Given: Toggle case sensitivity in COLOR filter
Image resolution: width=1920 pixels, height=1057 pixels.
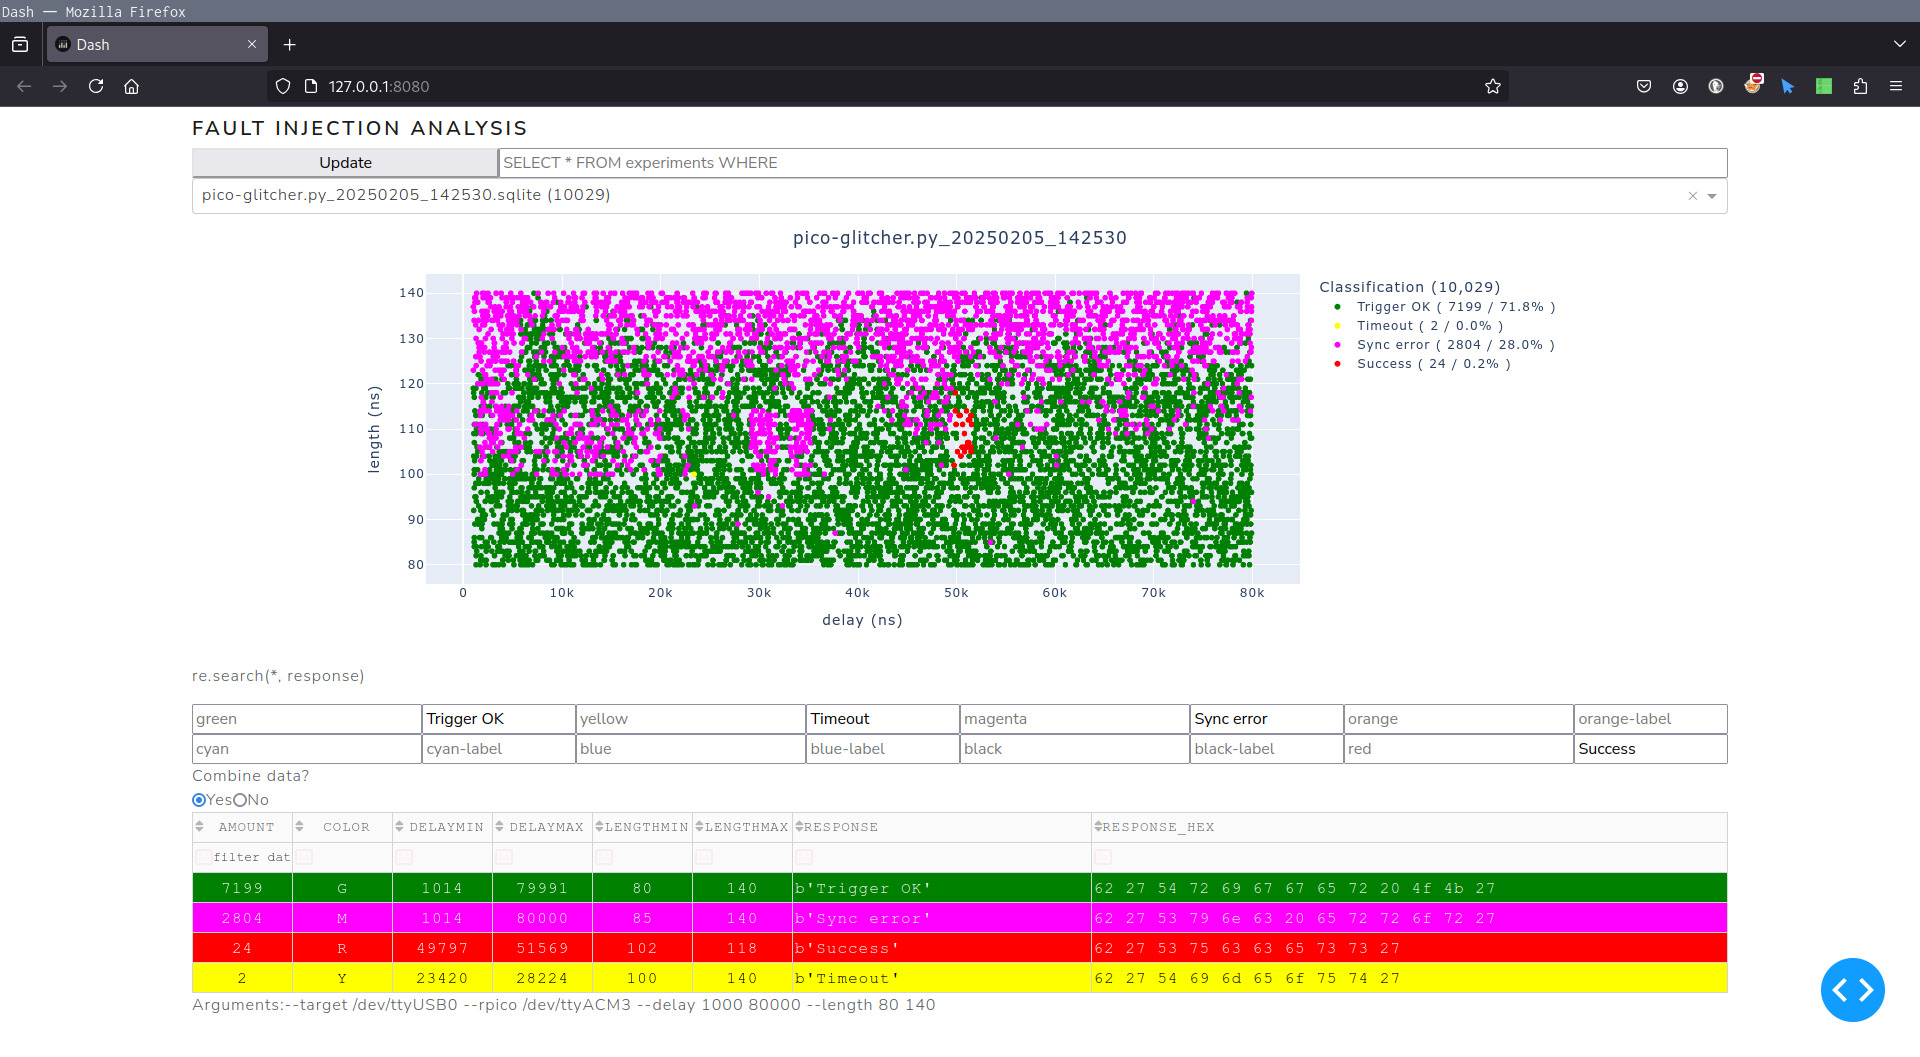Looking at the screenshot, I should point(304,857).
